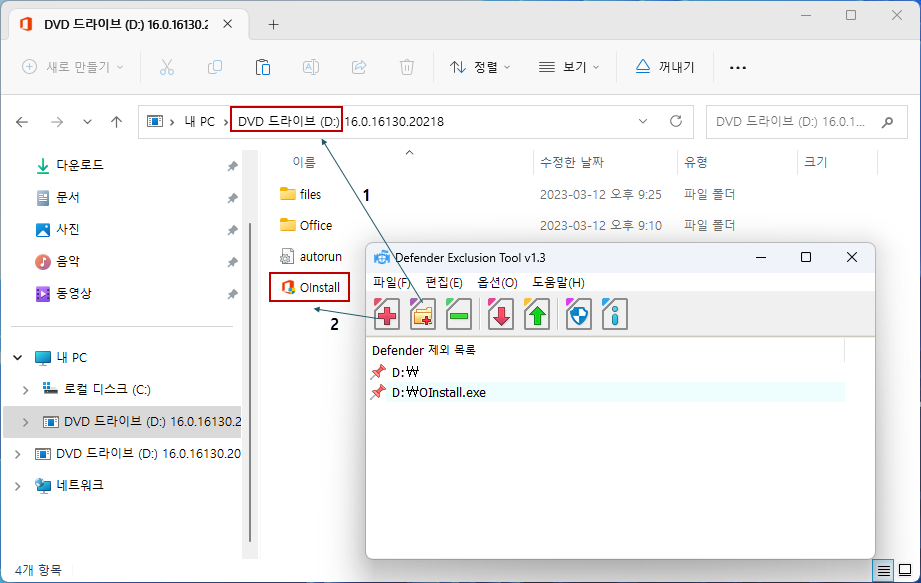Image resolution: width=921 pixels, height=583 pixels.
Task: Select 로컬 디스크 (C:) in tree
Action: pos(106,389)
